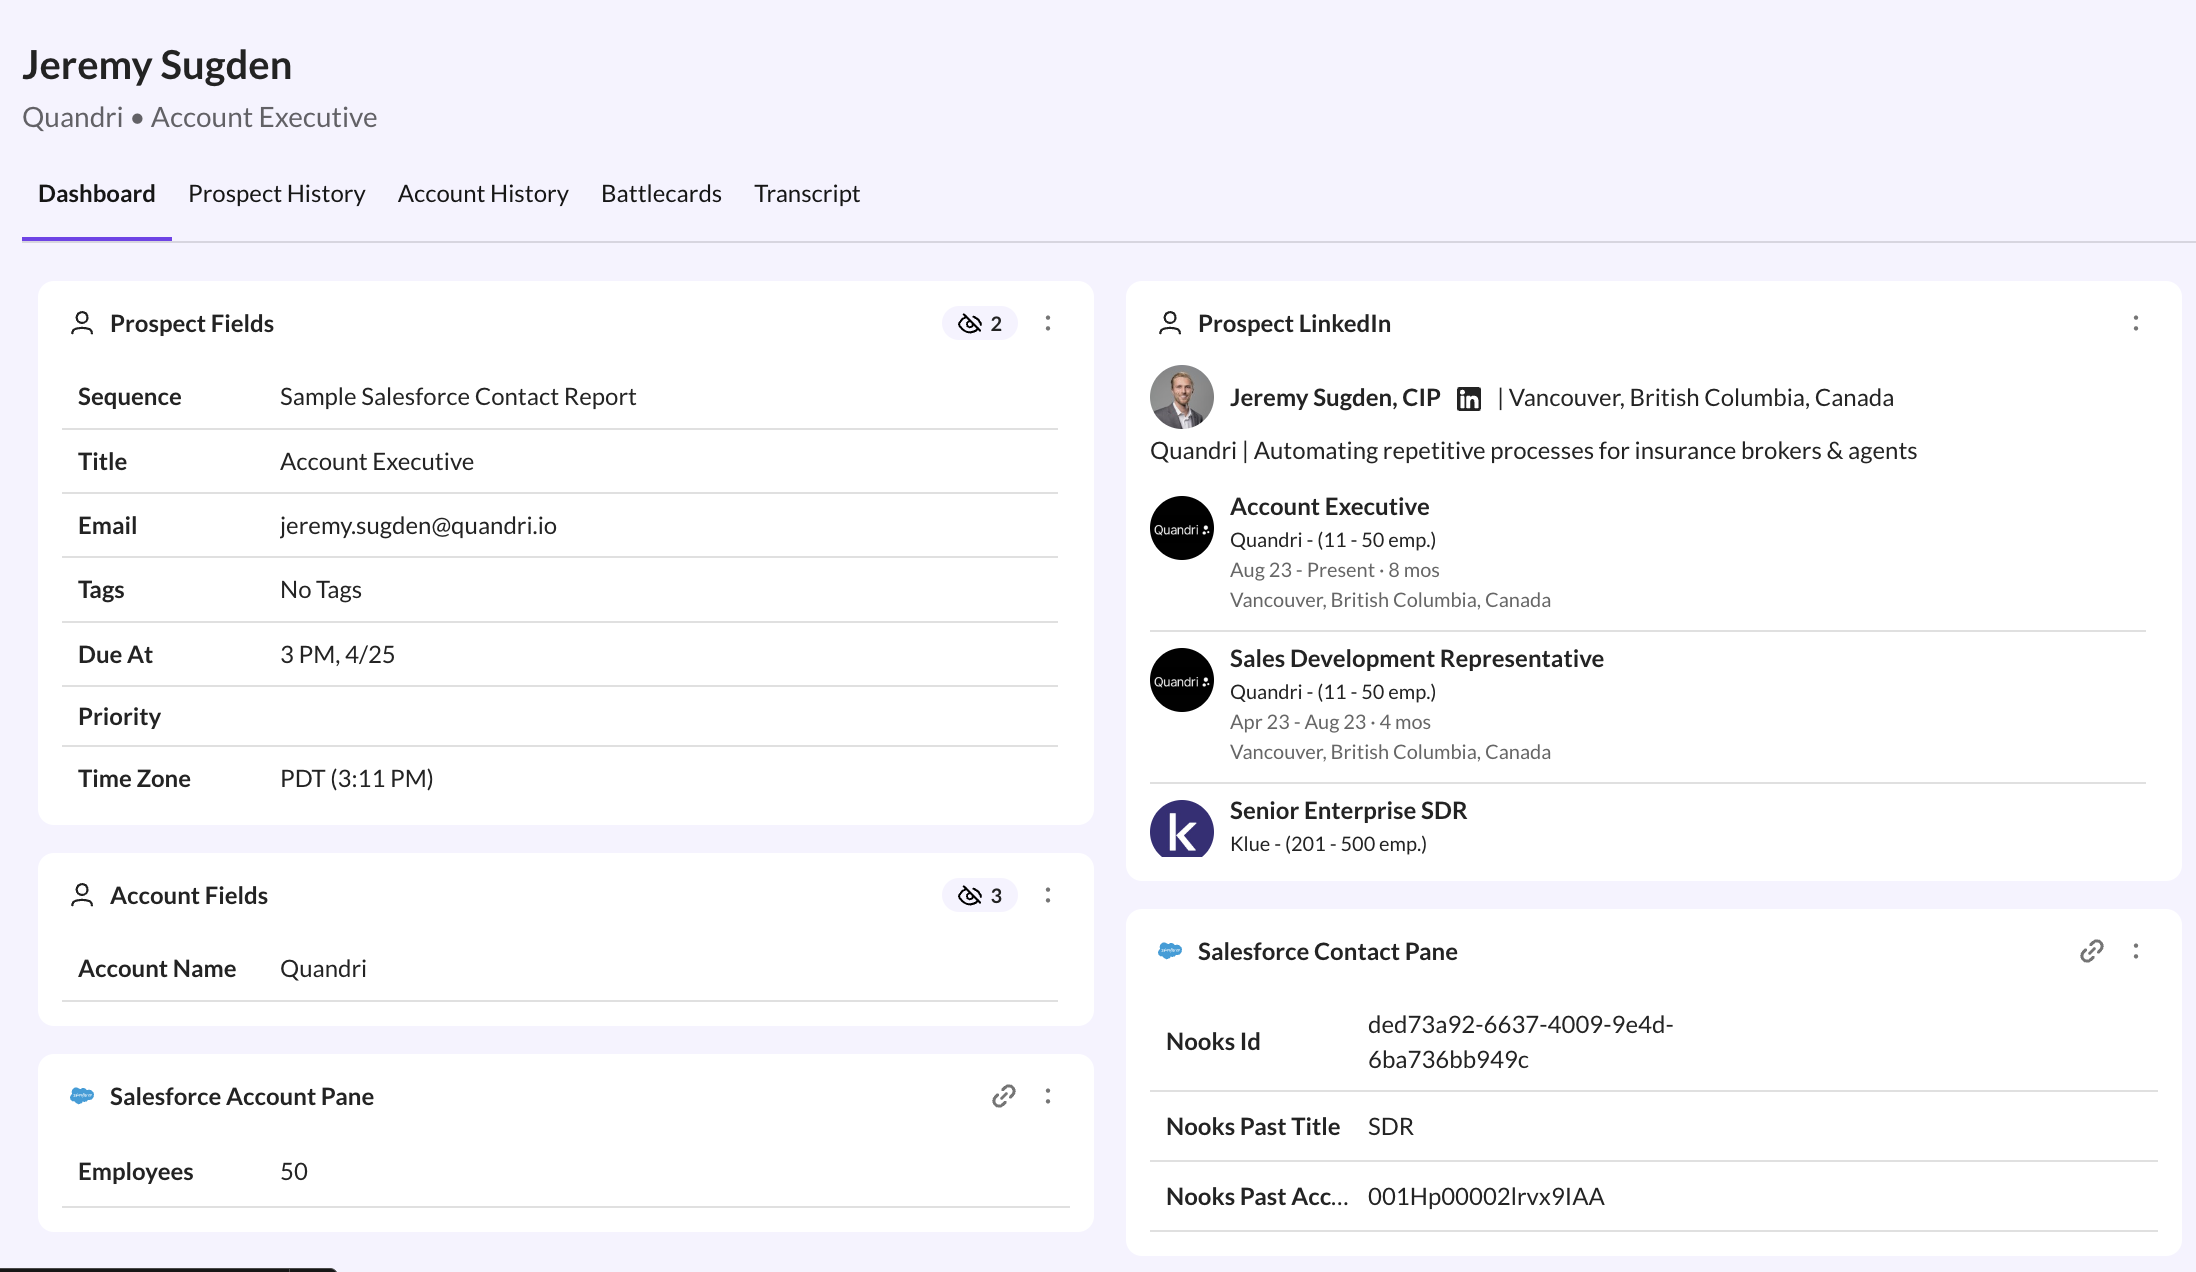Open Account Fields more options menu

tap(1048, 896)
